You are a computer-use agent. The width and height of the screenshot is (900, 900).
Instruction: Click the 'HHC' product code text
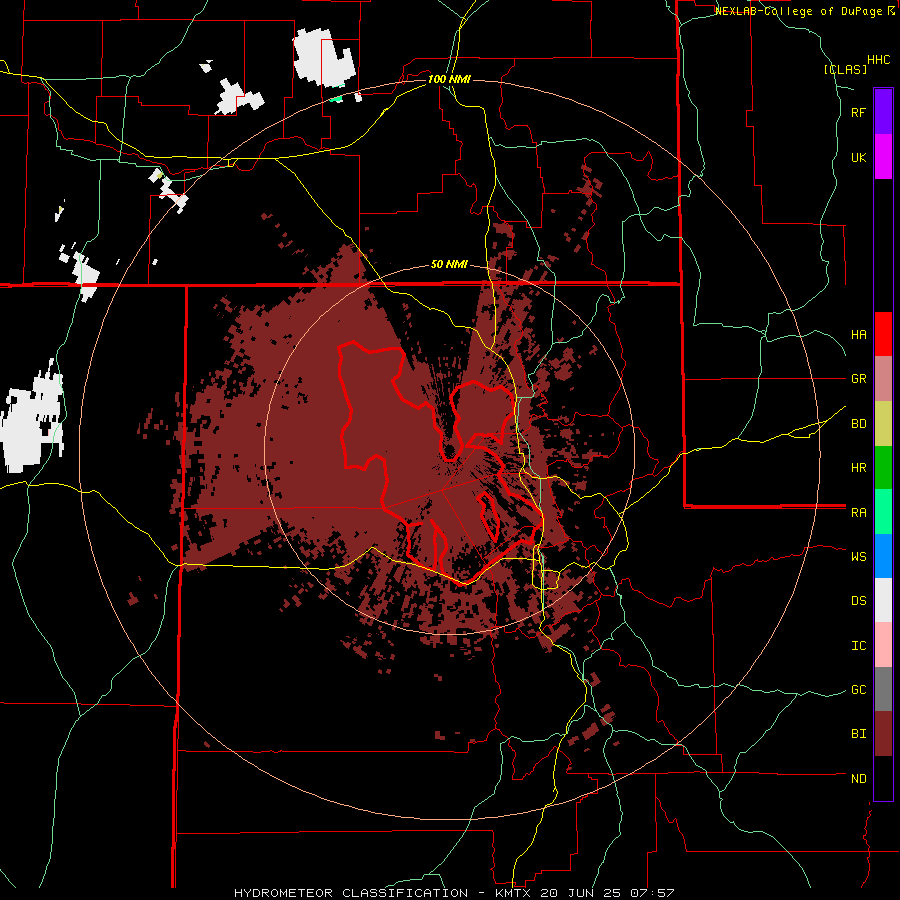[x=878, y=60]
